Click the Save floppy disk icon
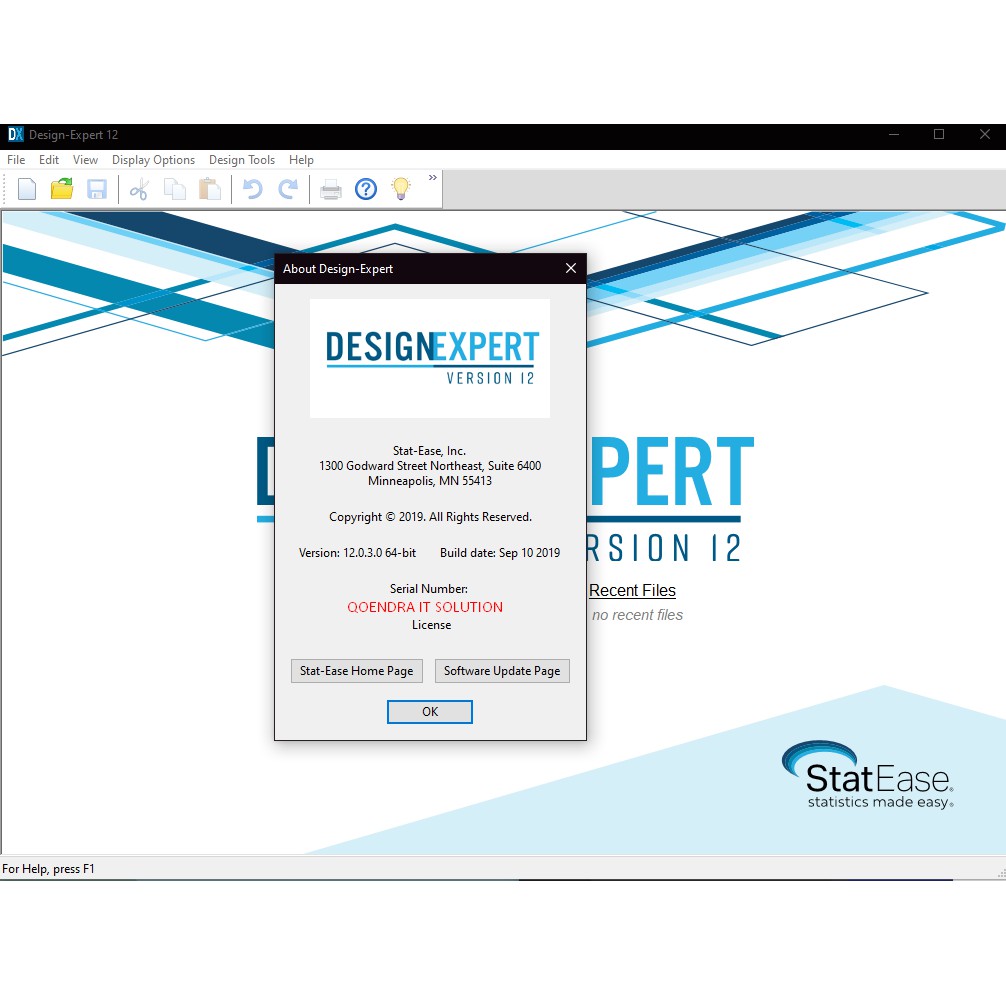The image size is (1006, 1006). [97, 189]
